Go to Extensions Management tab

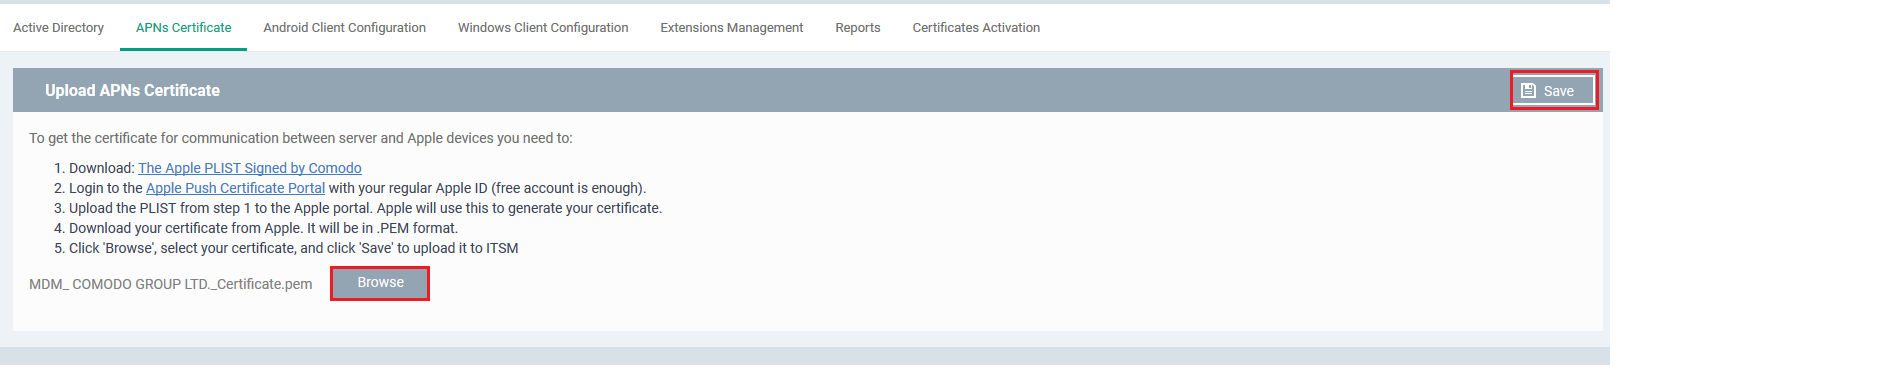point(732,28)
